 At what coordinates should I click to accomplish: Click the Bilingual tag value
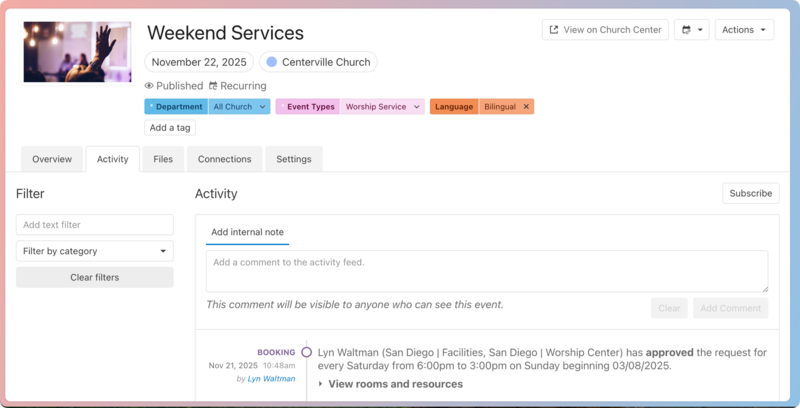[500, 107]
